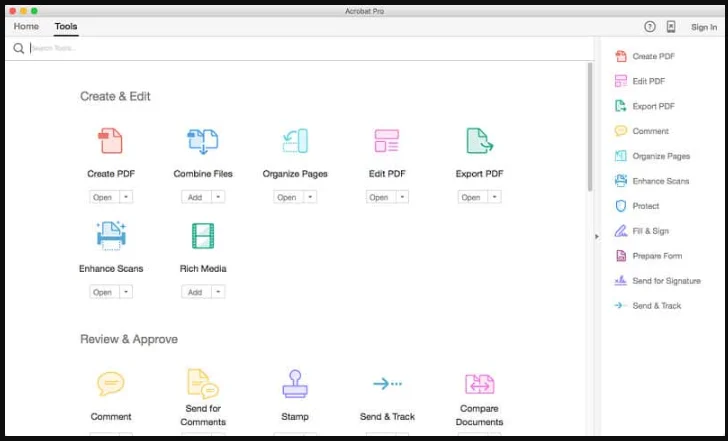Click the Comment speech bubble icon in Review & Approve

pos(110,384)
